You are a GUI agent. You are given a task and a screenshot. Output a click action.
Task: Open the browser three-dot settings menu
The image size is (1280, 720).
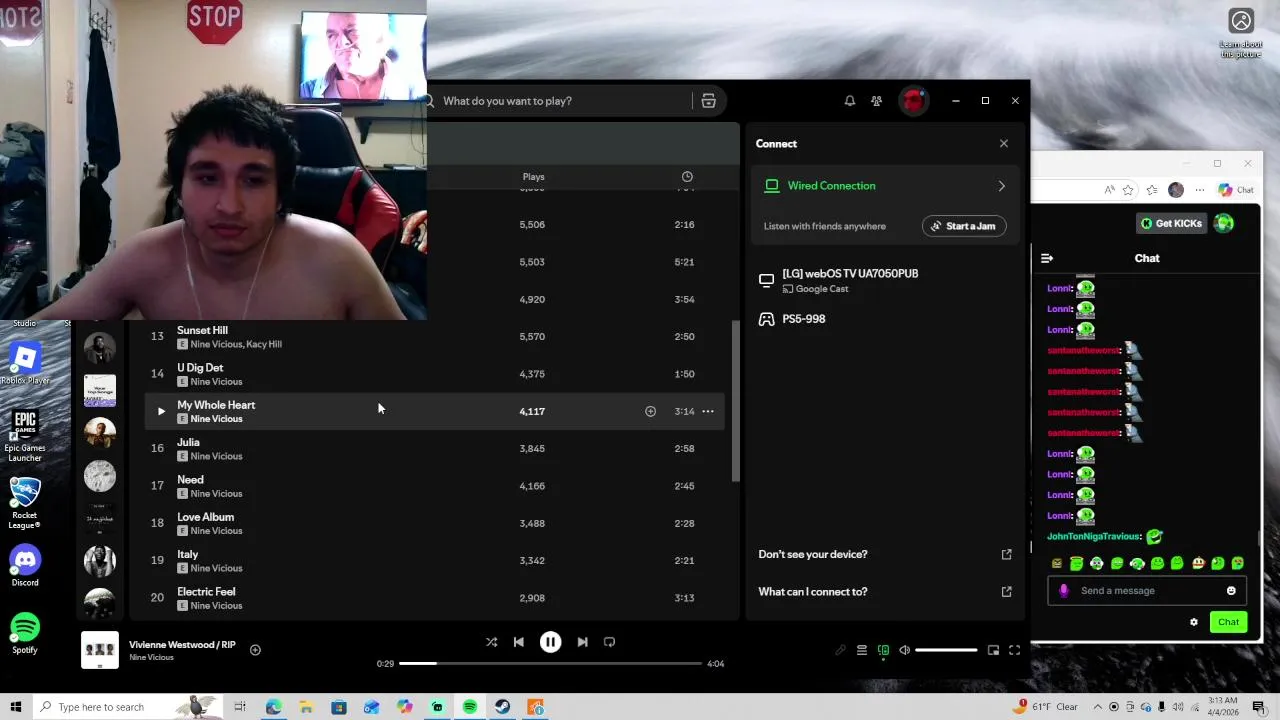1199,190
